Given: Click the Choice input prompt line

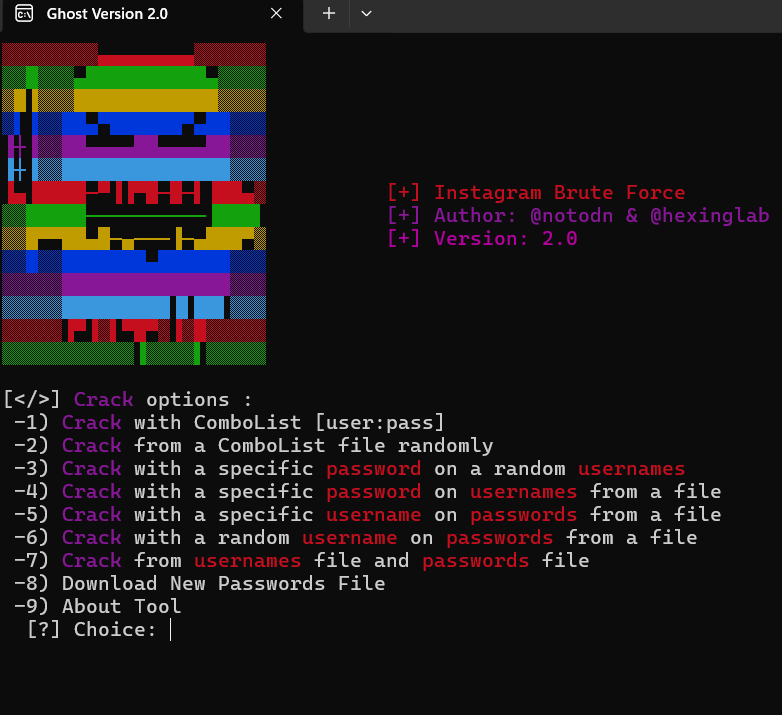Looking at the screenshot, I should 100,629.
